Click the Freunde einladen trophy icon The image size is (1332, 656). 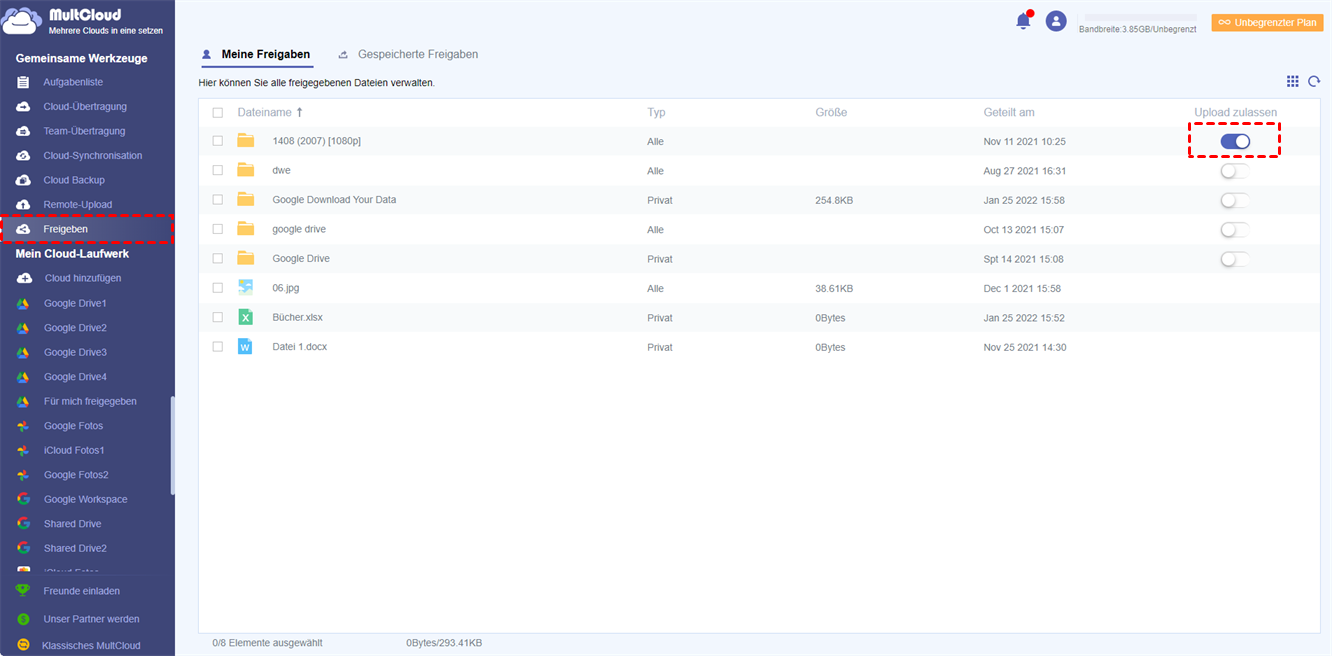coord(23,591)
